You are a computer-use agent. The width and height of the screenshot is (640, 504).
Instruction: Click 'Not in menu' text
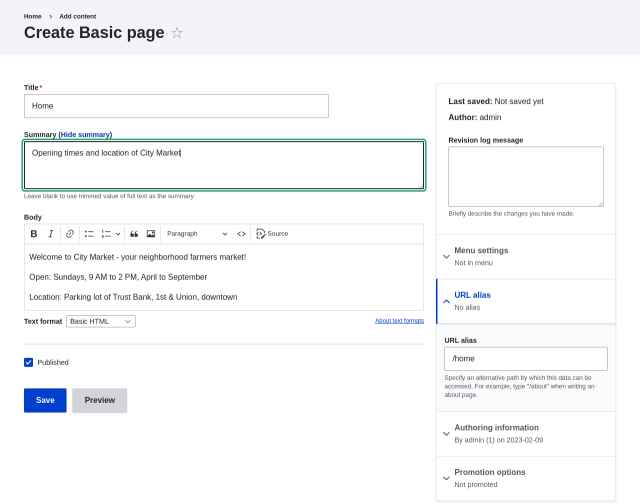point(473,263)
